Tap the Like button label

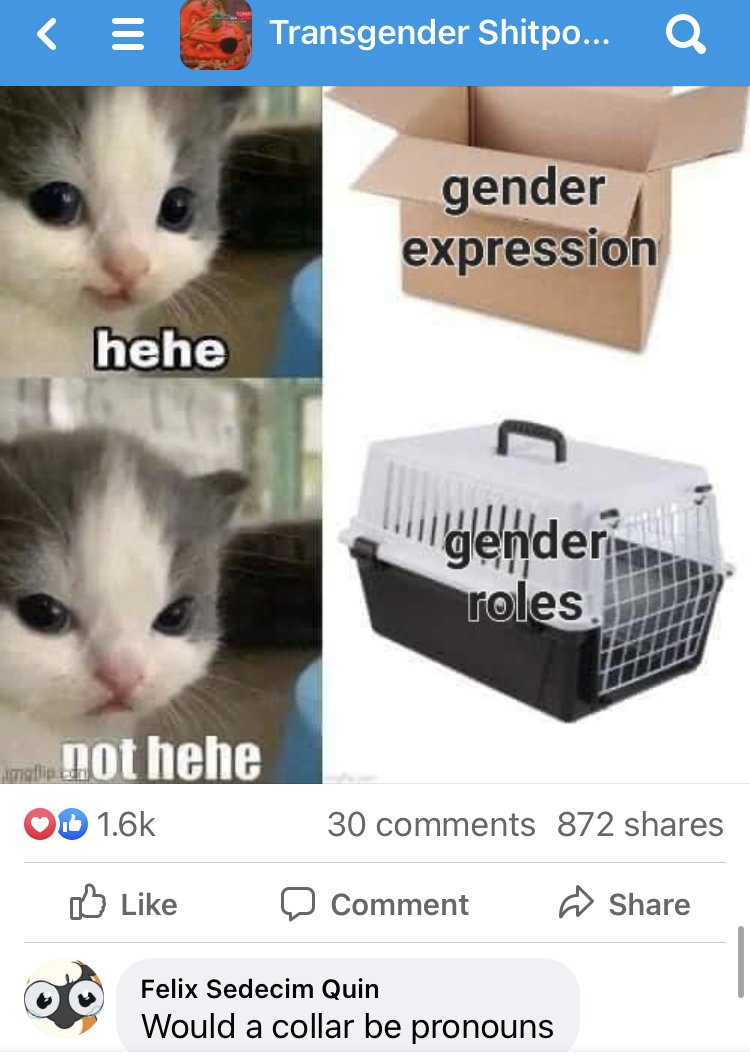click(x=149, y=905)
